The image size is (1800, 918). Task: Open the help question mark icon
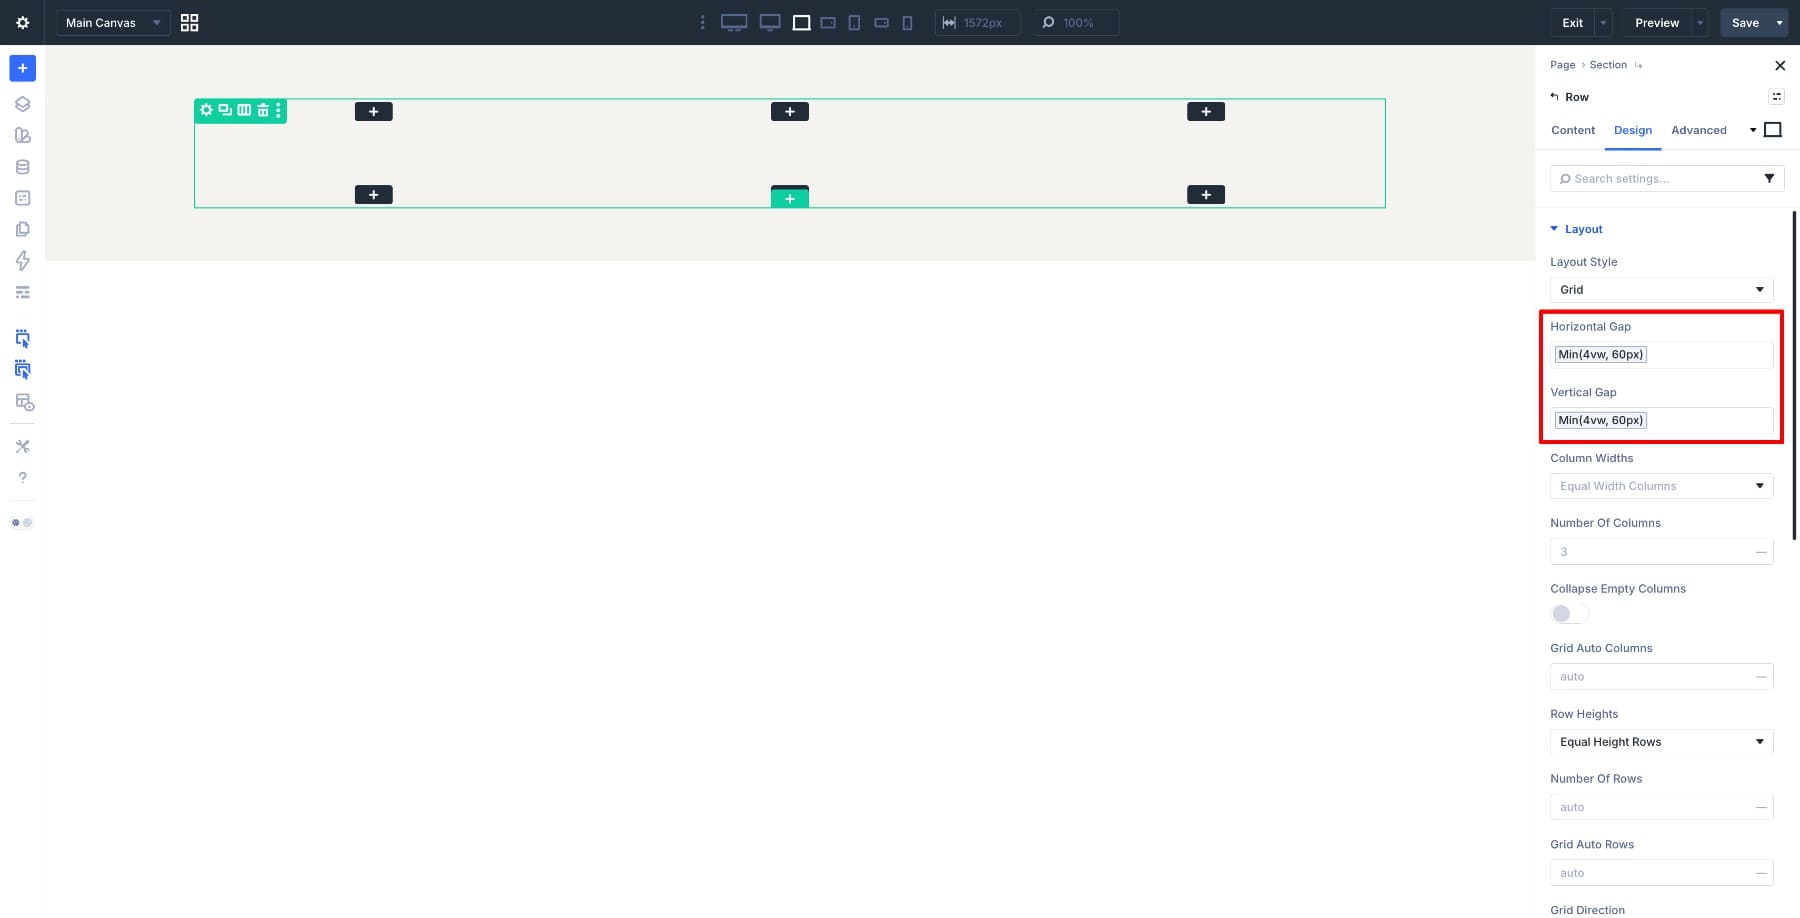[22, 478]
